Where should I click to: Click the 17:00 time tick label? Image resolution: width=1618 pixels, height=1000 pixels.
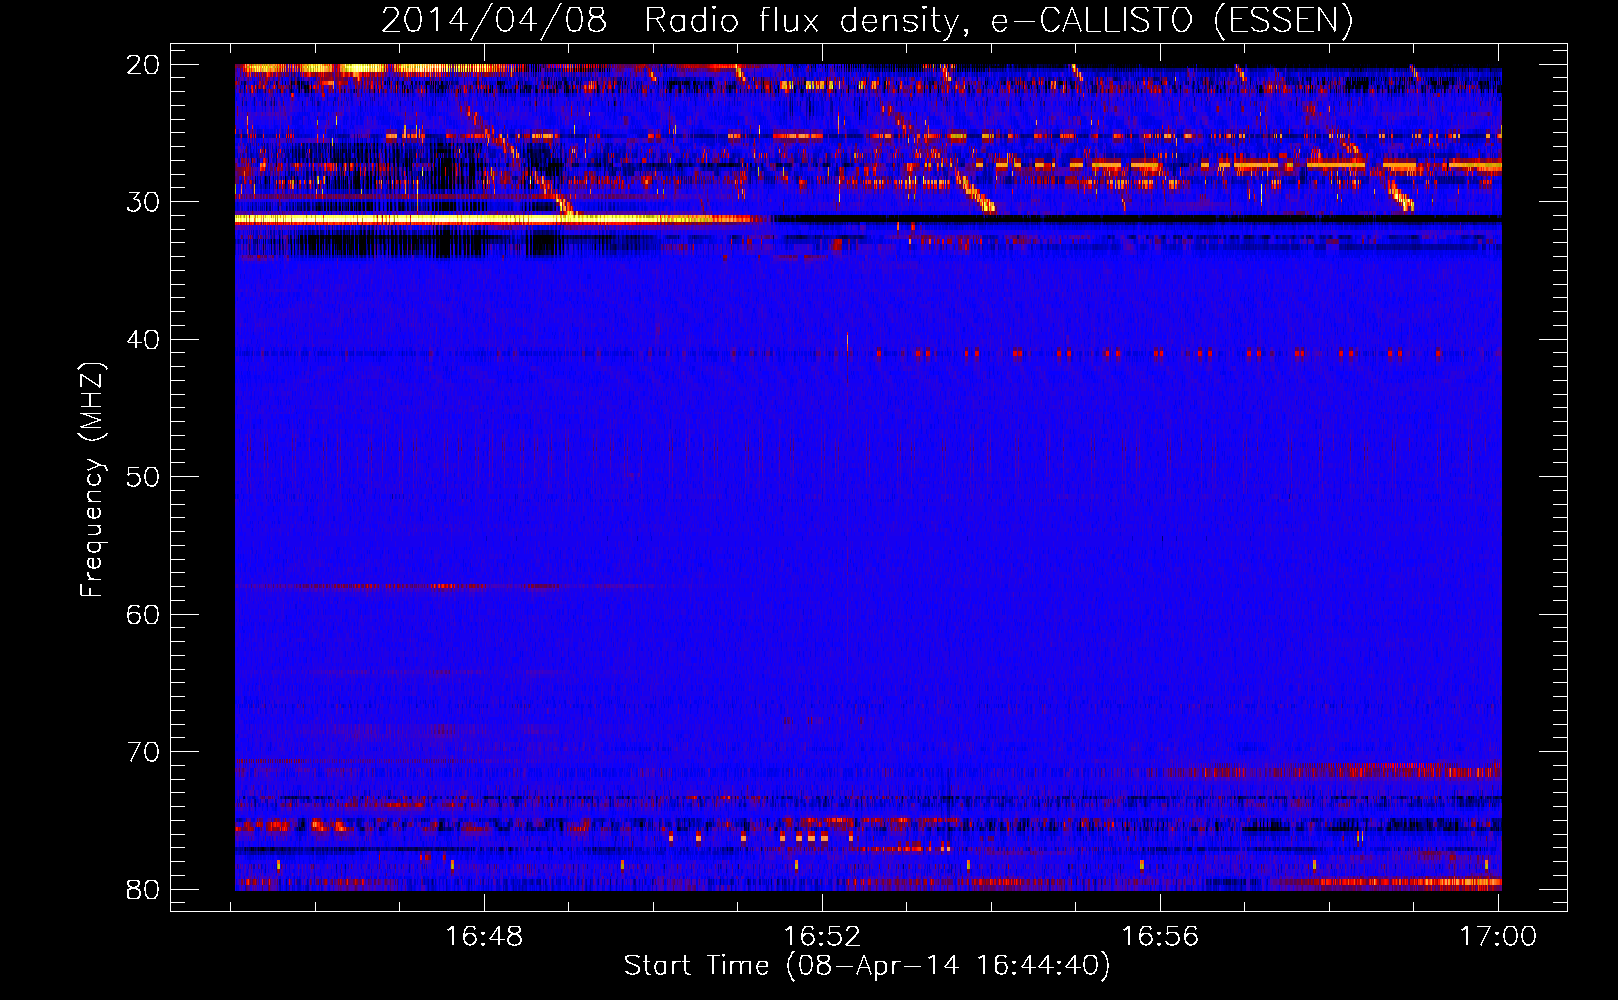point(1498,936)
